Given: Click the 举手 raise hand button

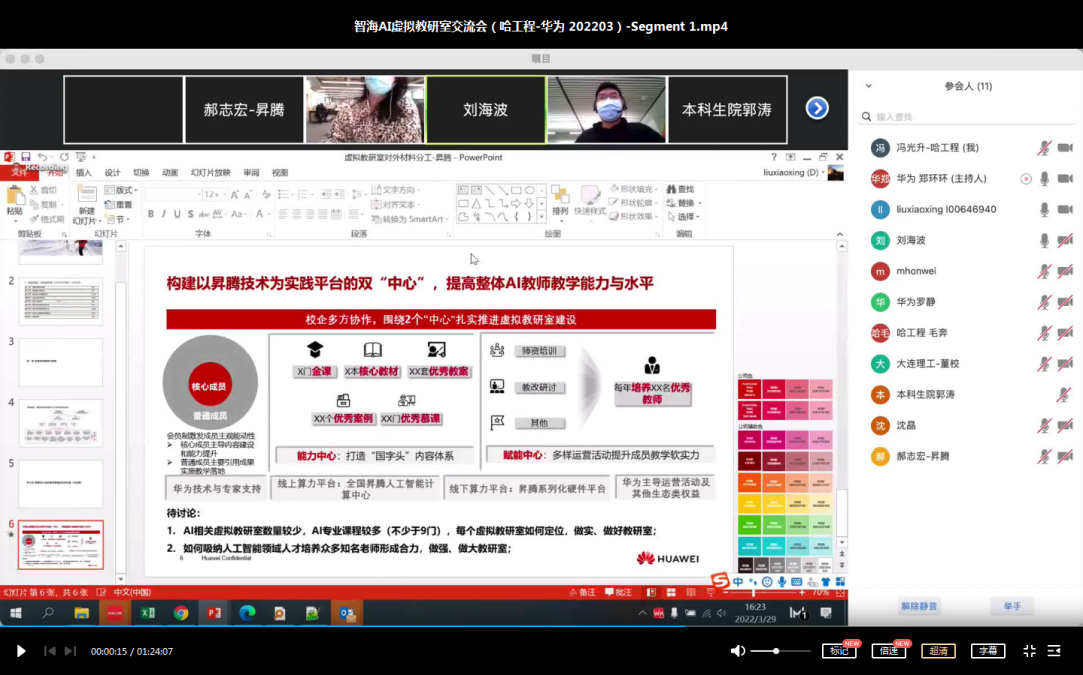Looking at the screenshot, I should pyautogui.click(x=1012, y=606).
